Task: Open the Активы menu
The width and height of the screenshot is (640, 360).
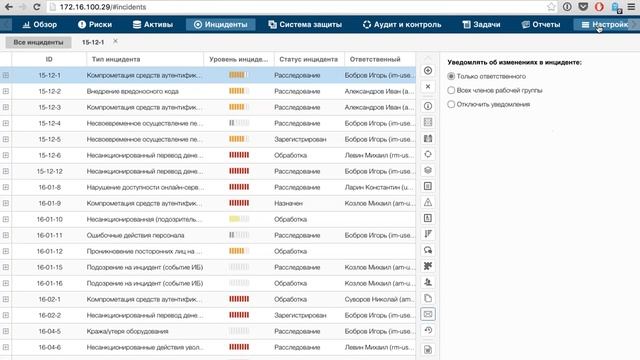Action: pyautogui.click(x=153, y=24)
